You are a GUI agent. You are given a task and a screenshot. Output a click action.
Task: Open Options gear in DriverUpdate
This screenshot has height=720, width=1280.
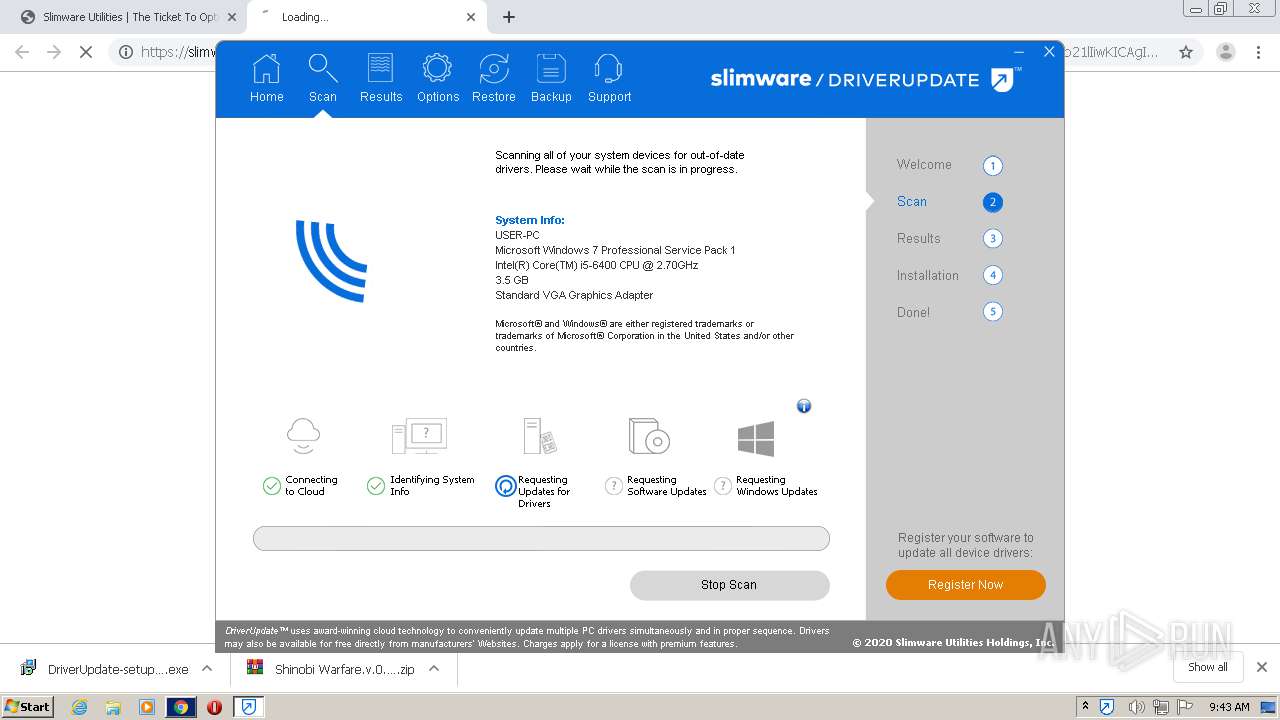tap(438, 78)
